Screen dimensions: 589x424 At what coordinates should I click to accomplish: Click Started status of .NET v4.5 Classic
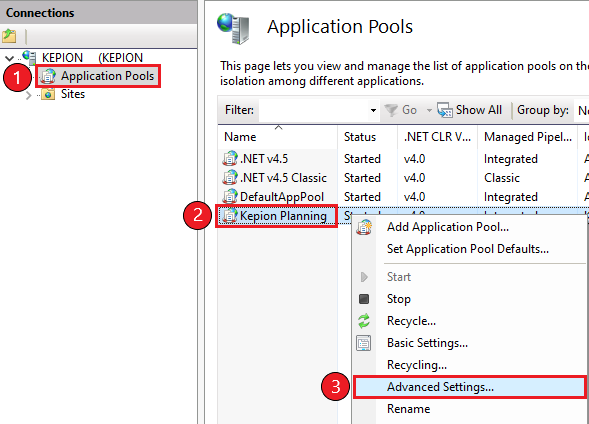(362, 178)
